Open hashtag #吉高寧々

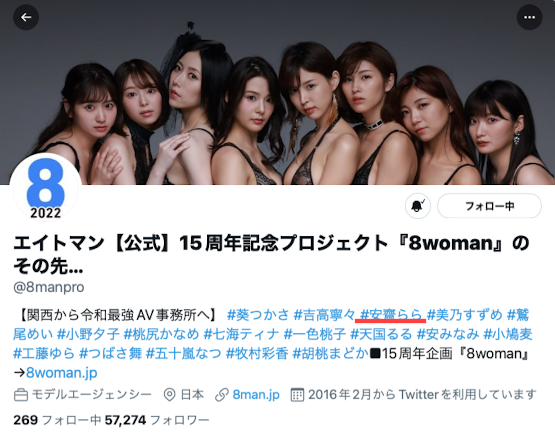click(324, 314)
